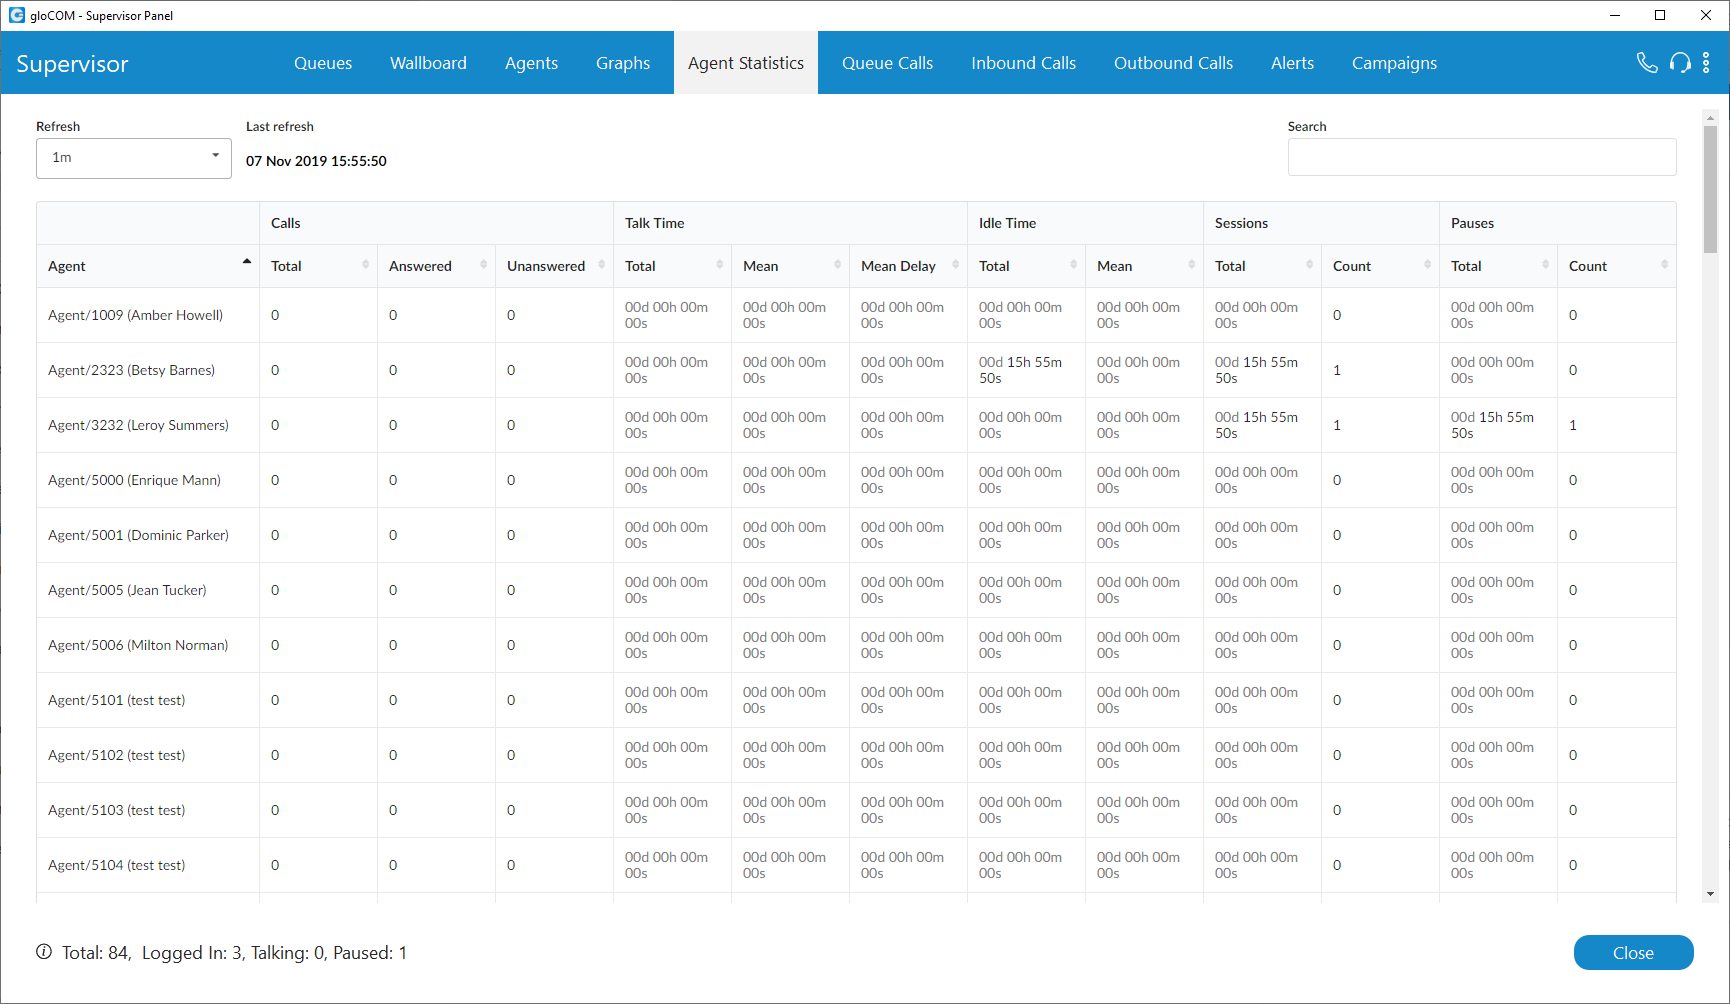Open the Alerts tab

(x=1292, y=63)
